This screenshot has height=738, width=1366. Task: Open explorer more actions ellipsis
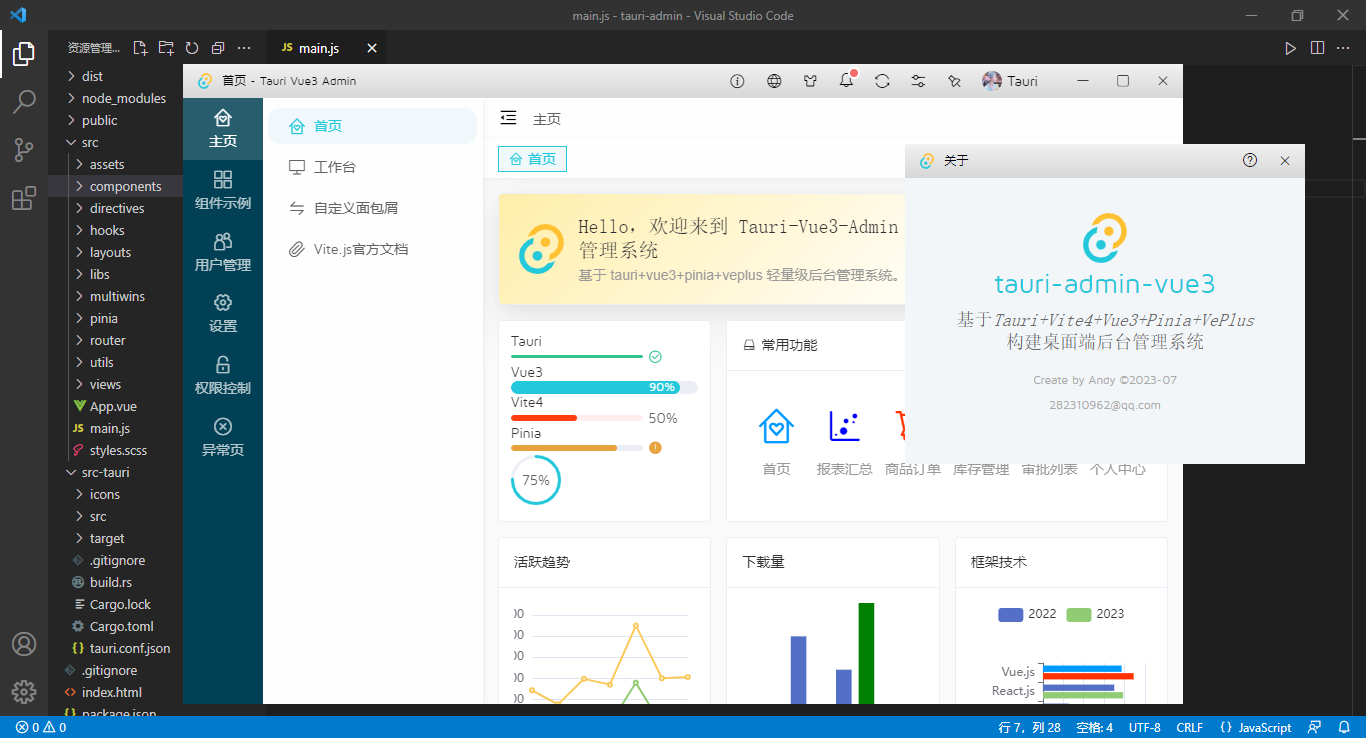coord(244,48)
